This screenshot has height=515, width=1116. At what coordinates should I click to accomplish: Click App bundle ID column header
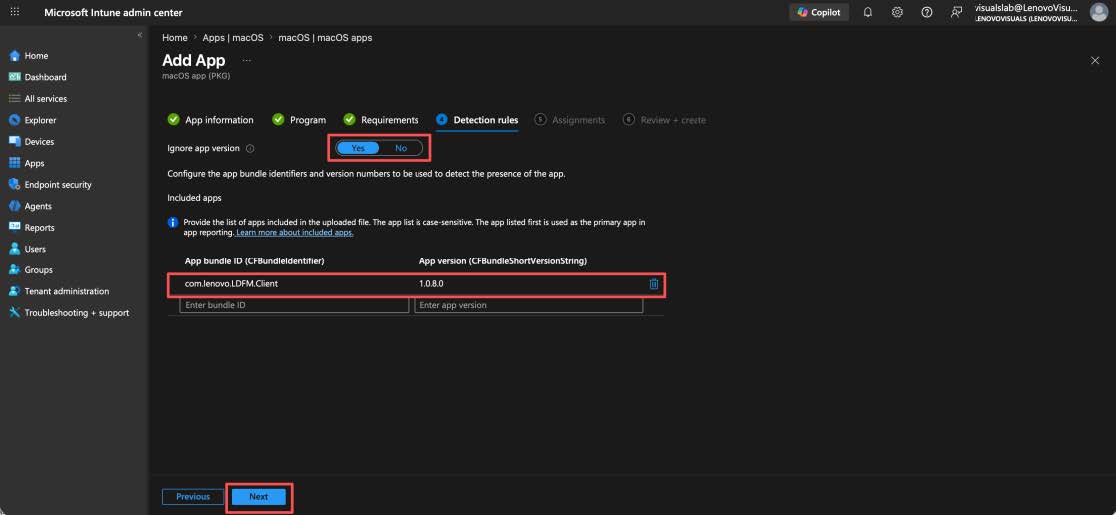tap(255, 260)
